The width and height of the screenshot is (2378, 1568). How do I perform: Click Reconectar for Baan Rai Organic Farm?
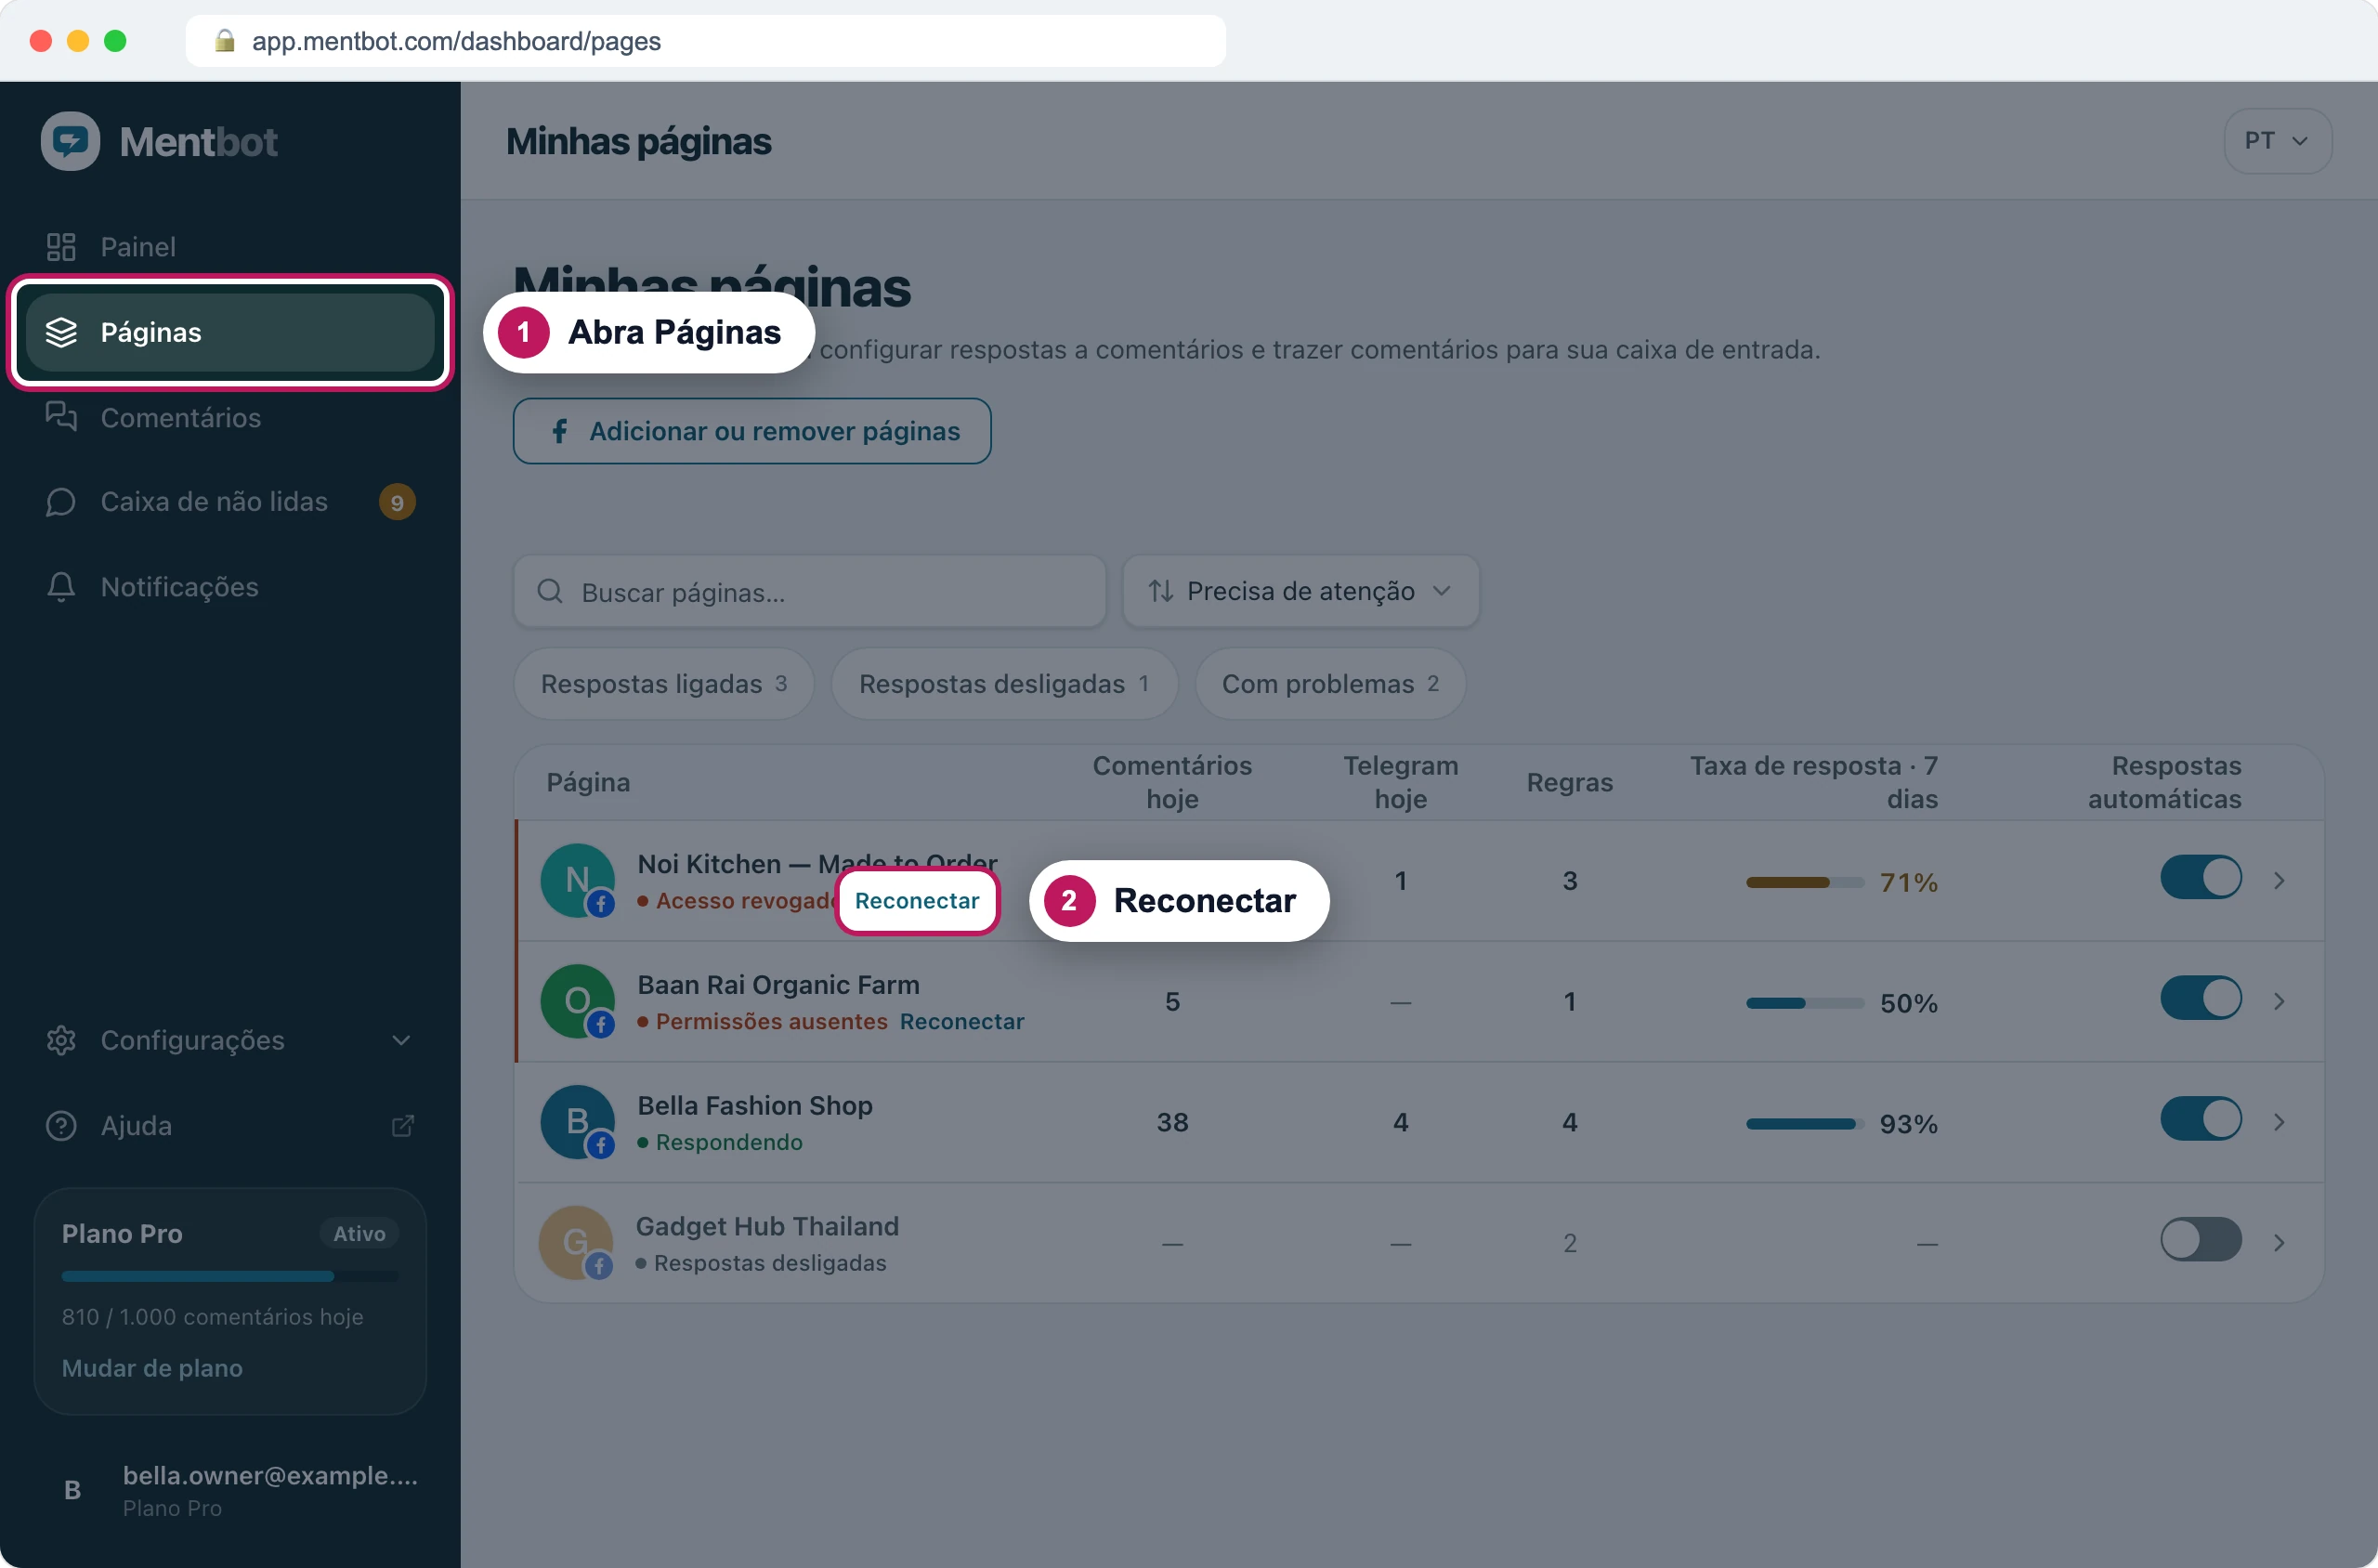click(962, 1021)
